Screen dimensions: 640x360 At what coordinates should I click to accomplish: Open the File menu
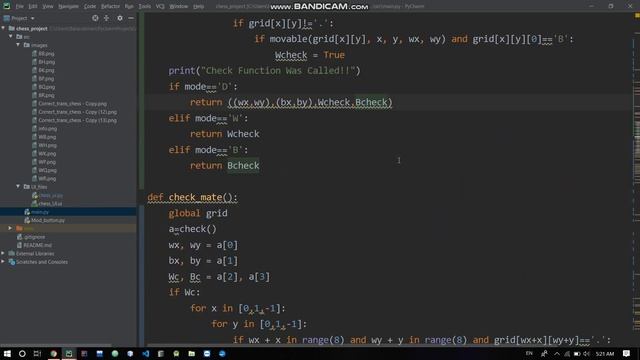[x=19, y=7]
